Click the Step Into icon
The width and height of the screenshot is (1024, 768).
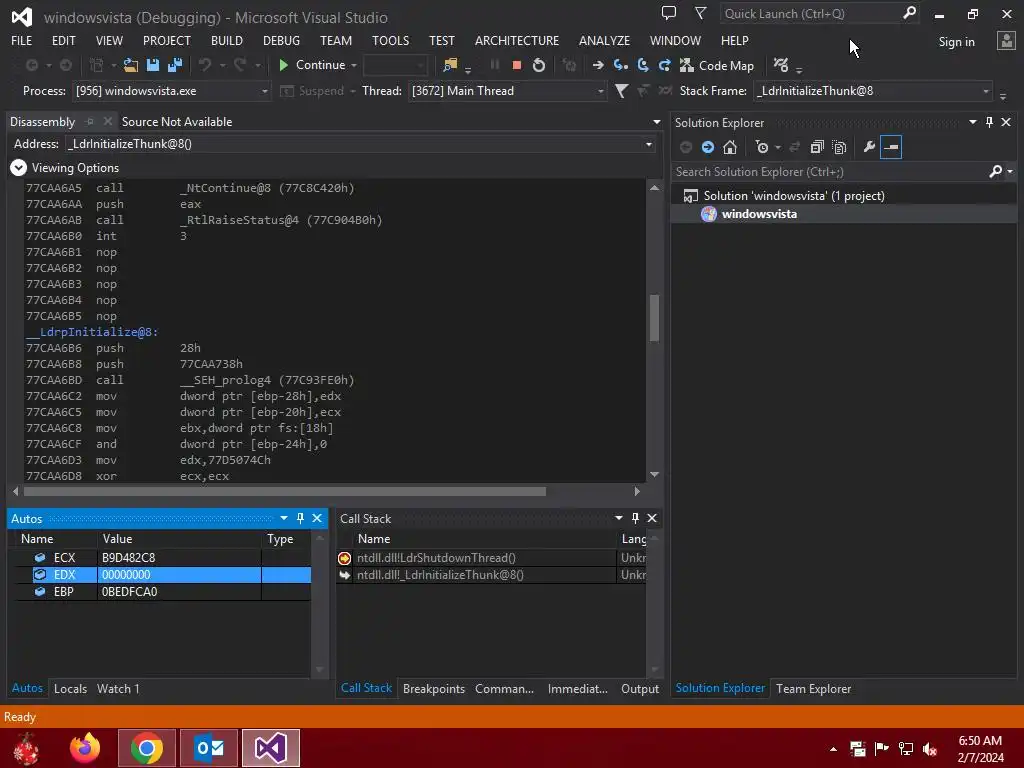click(620, 65)
